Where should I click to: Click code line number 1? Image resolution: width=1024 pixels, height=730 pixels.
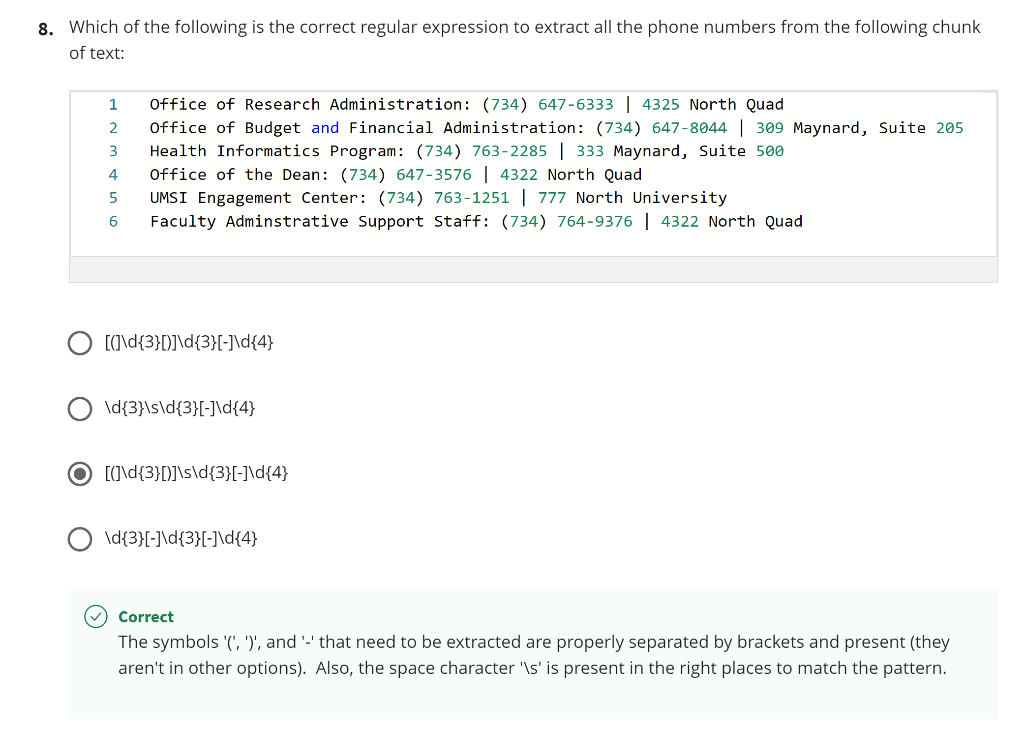pyautogui.click(x=113, y=104)
